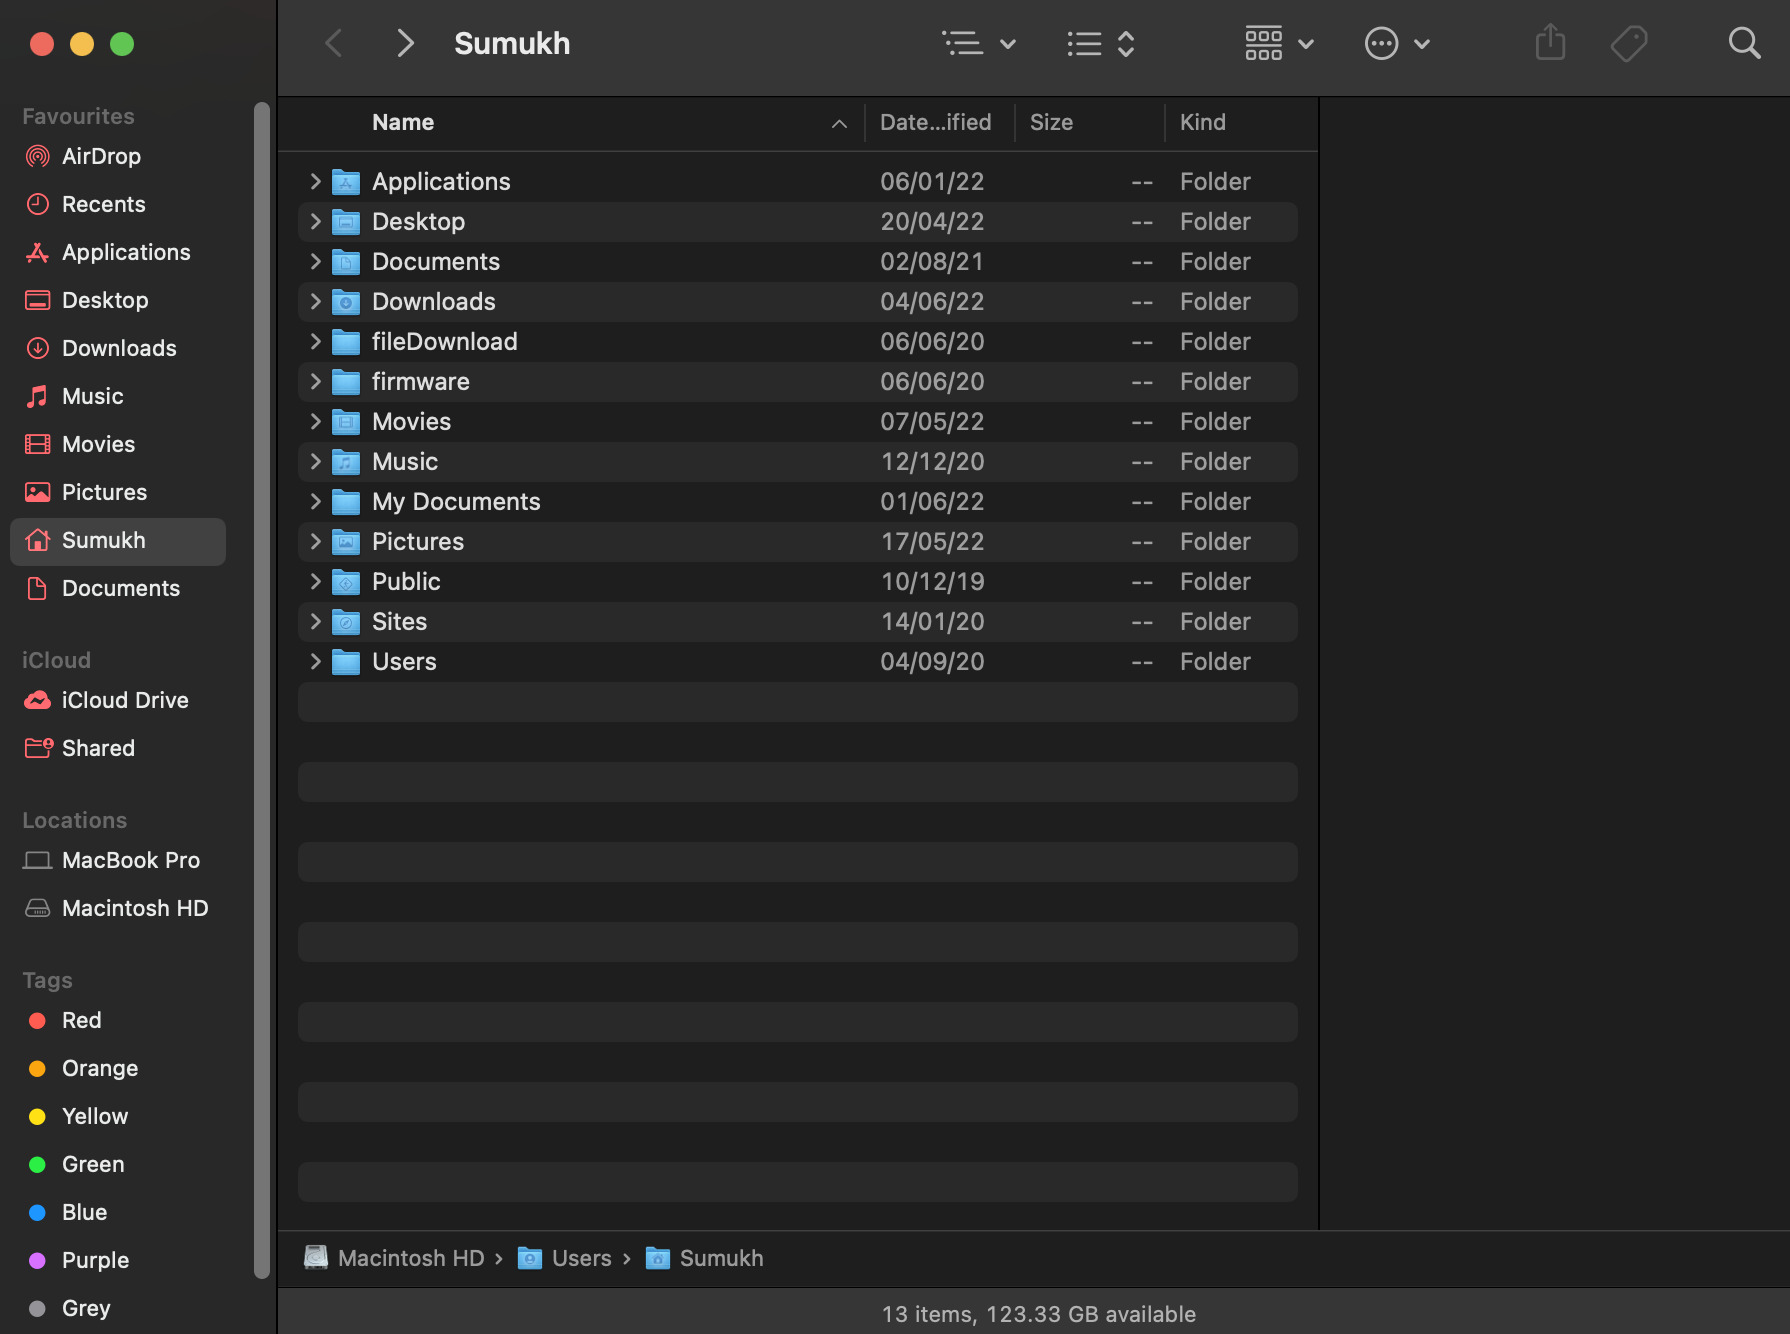Image resolution: width=1790 pixels, height=1334 pixels.
Task: Filter by the Red tag
Action: [81, 1020]
